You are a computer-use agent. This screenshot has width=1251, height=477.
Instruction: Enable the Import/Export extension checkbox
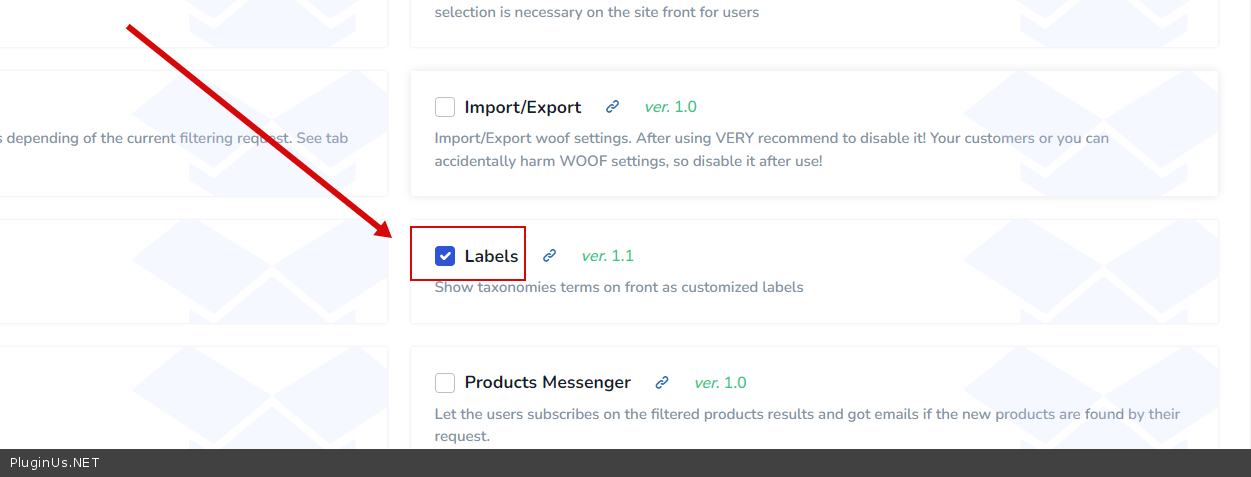tap(445, 107)
